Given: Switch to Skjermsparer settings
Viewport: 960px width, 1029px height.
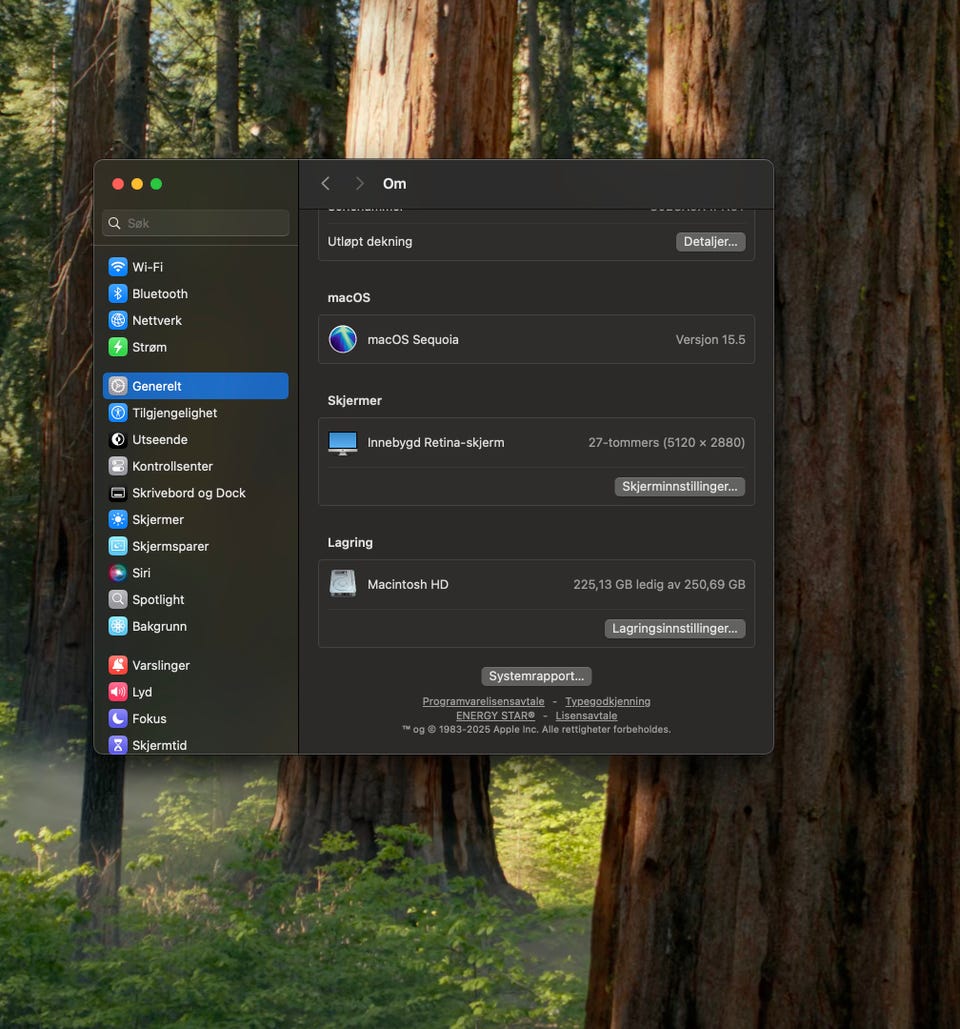Looking at the screenshot, I should 170,546.
